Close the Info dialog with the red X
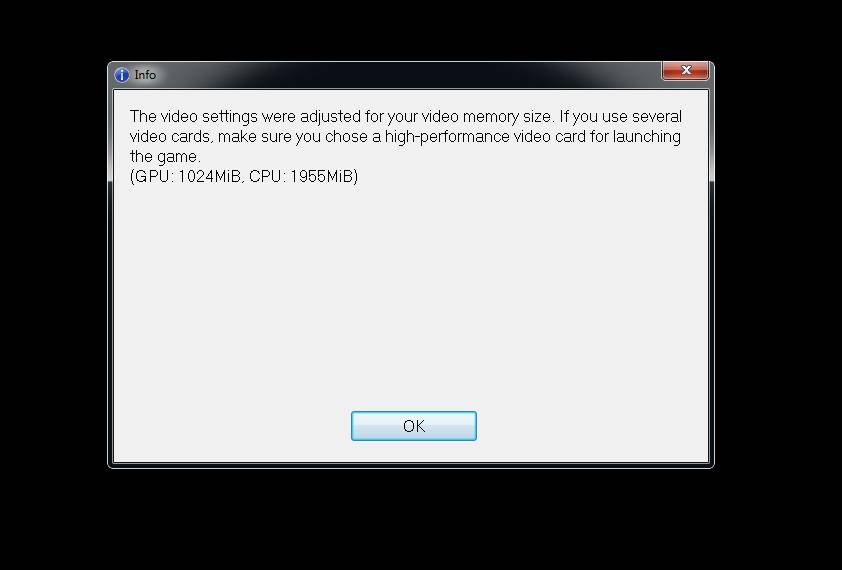 [685, 70]
